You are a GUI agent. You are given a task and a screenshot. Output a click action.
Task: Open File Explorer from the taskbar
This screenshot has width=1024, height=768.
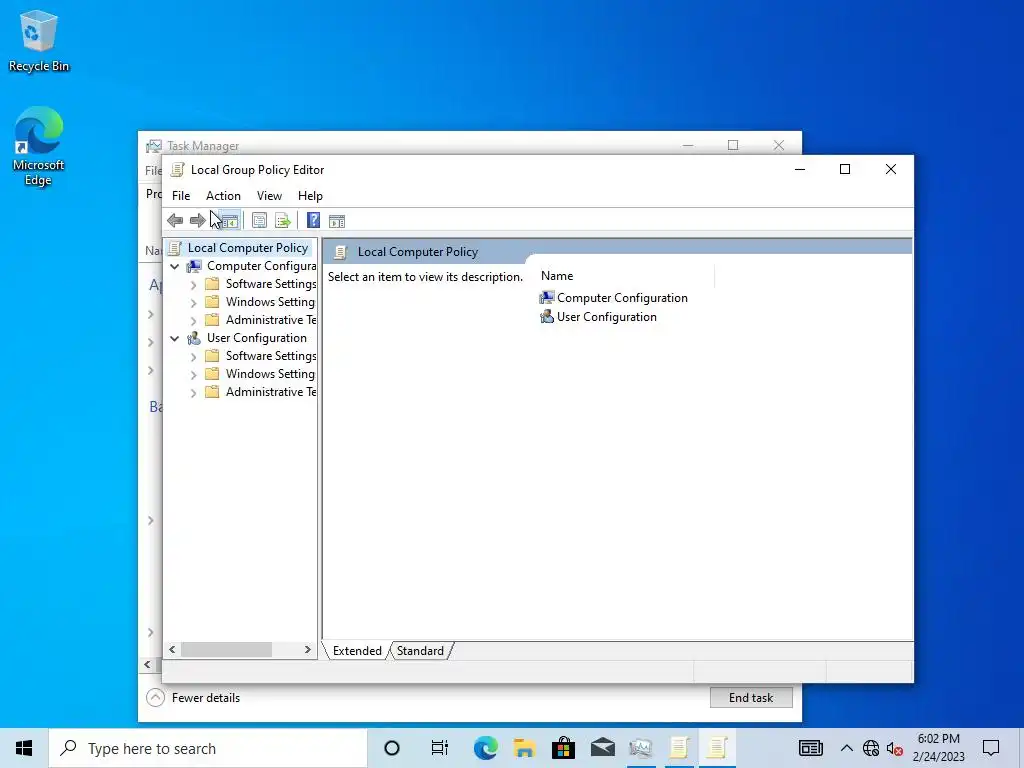[524, 748]
